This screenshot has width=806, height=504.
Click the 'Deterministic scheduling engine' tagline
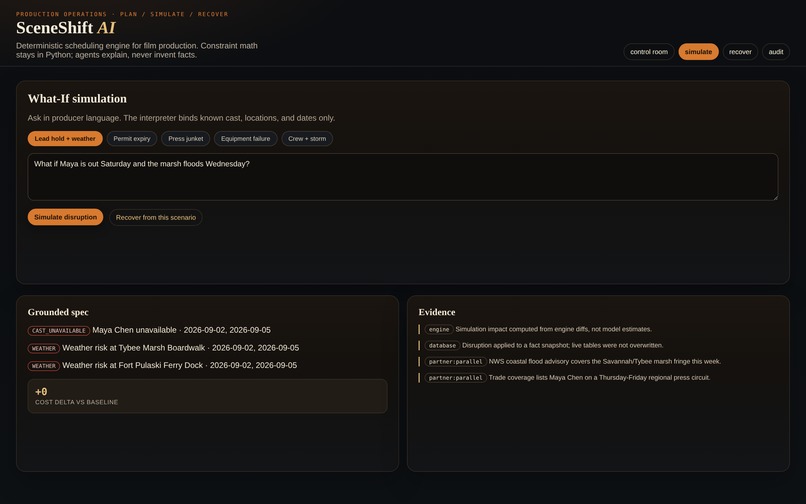(137, 50)
